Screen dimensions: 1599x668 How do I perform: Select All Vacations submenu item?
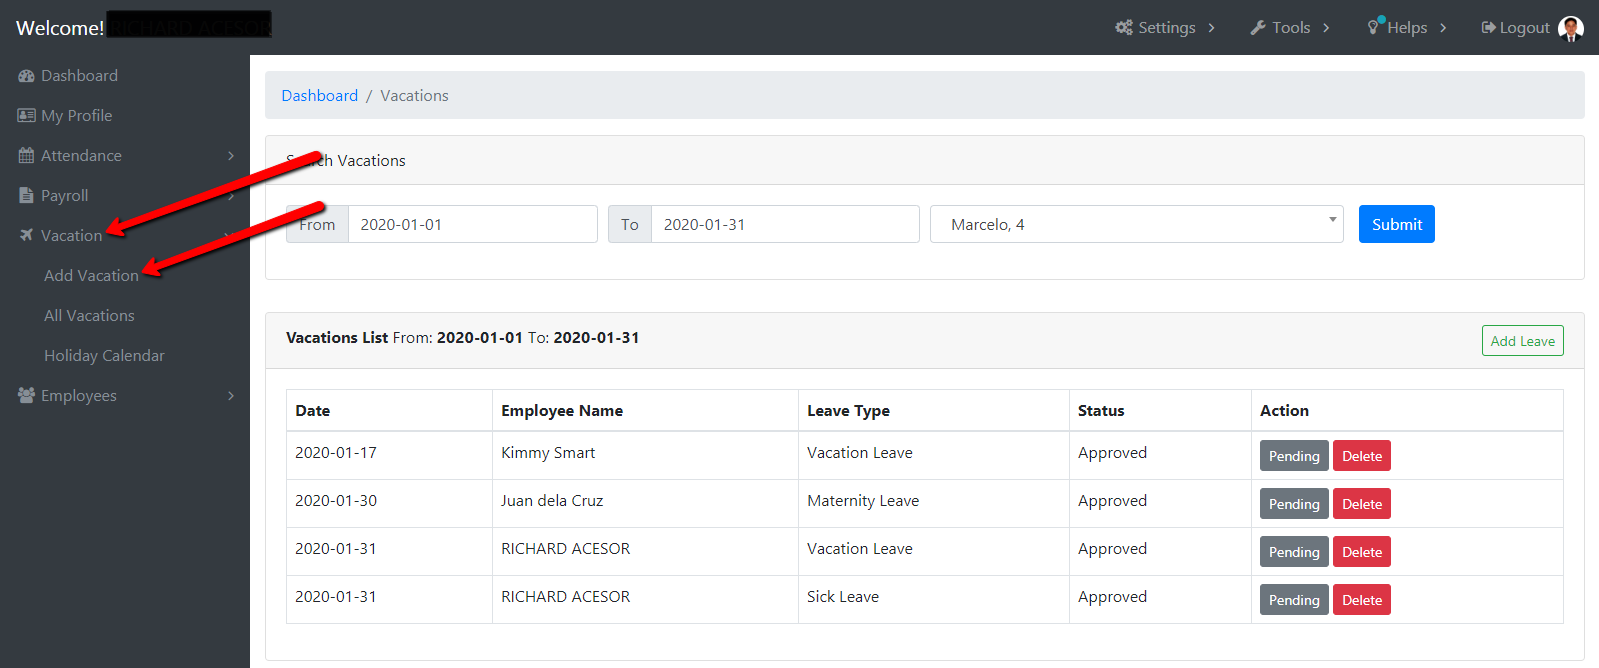point(89,316)
